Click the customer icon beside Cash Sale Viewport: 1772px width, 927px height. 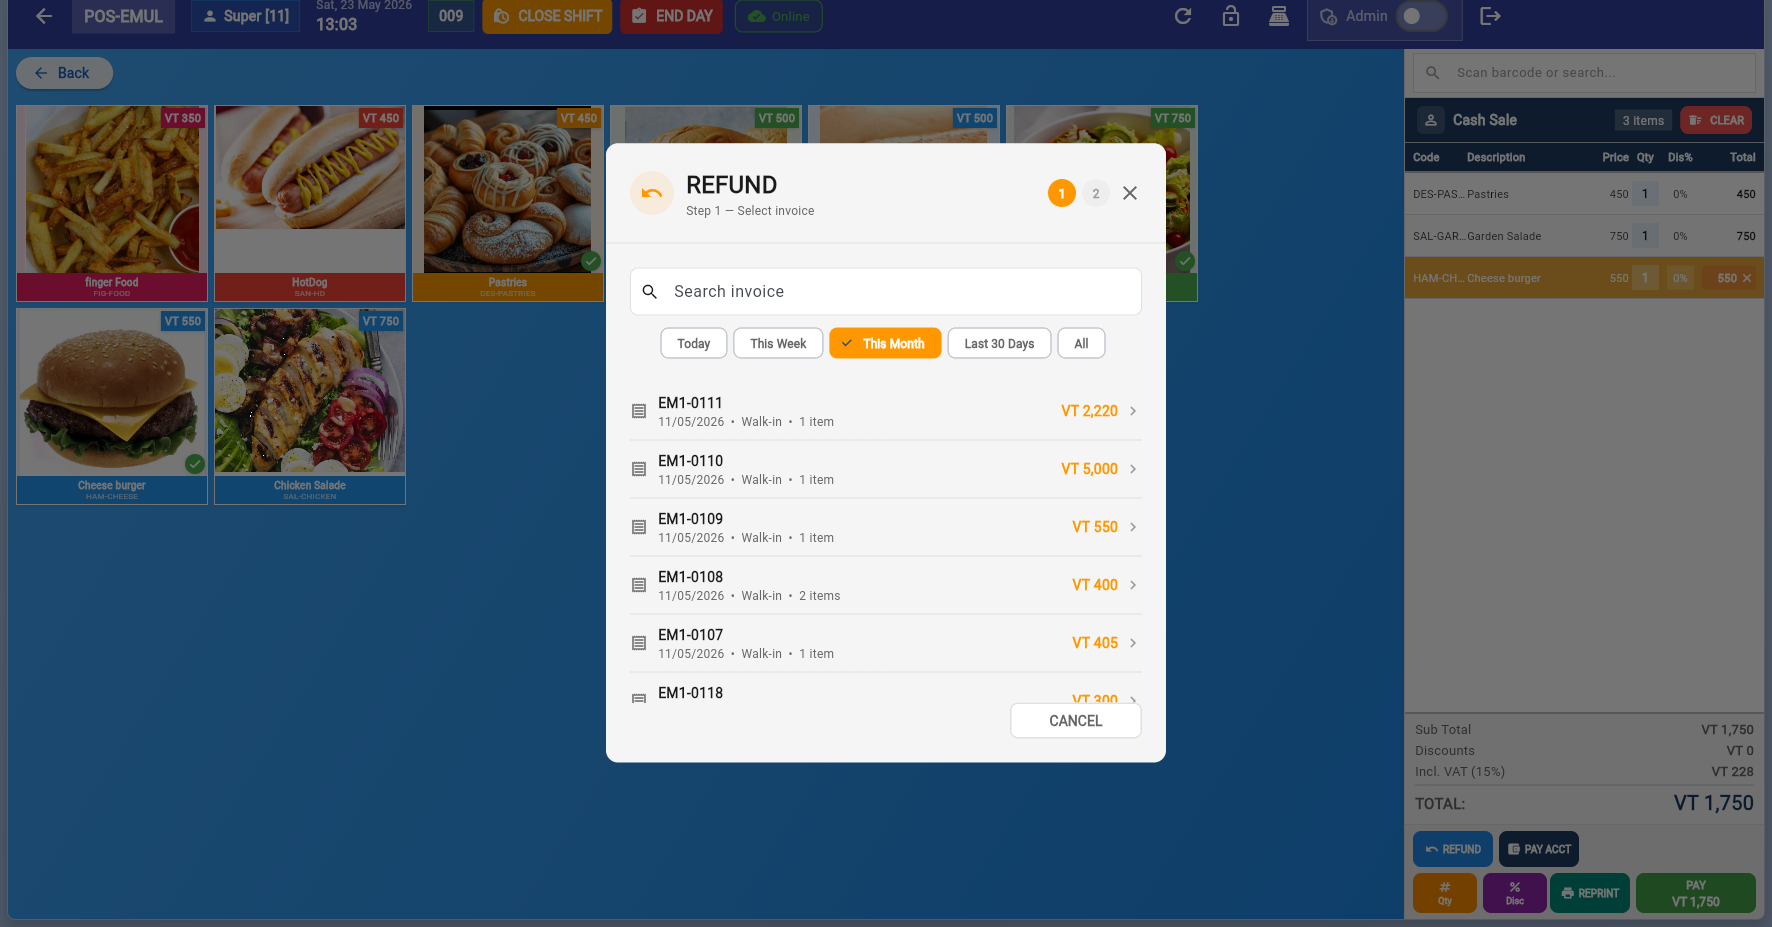(x=1431, y=120)
